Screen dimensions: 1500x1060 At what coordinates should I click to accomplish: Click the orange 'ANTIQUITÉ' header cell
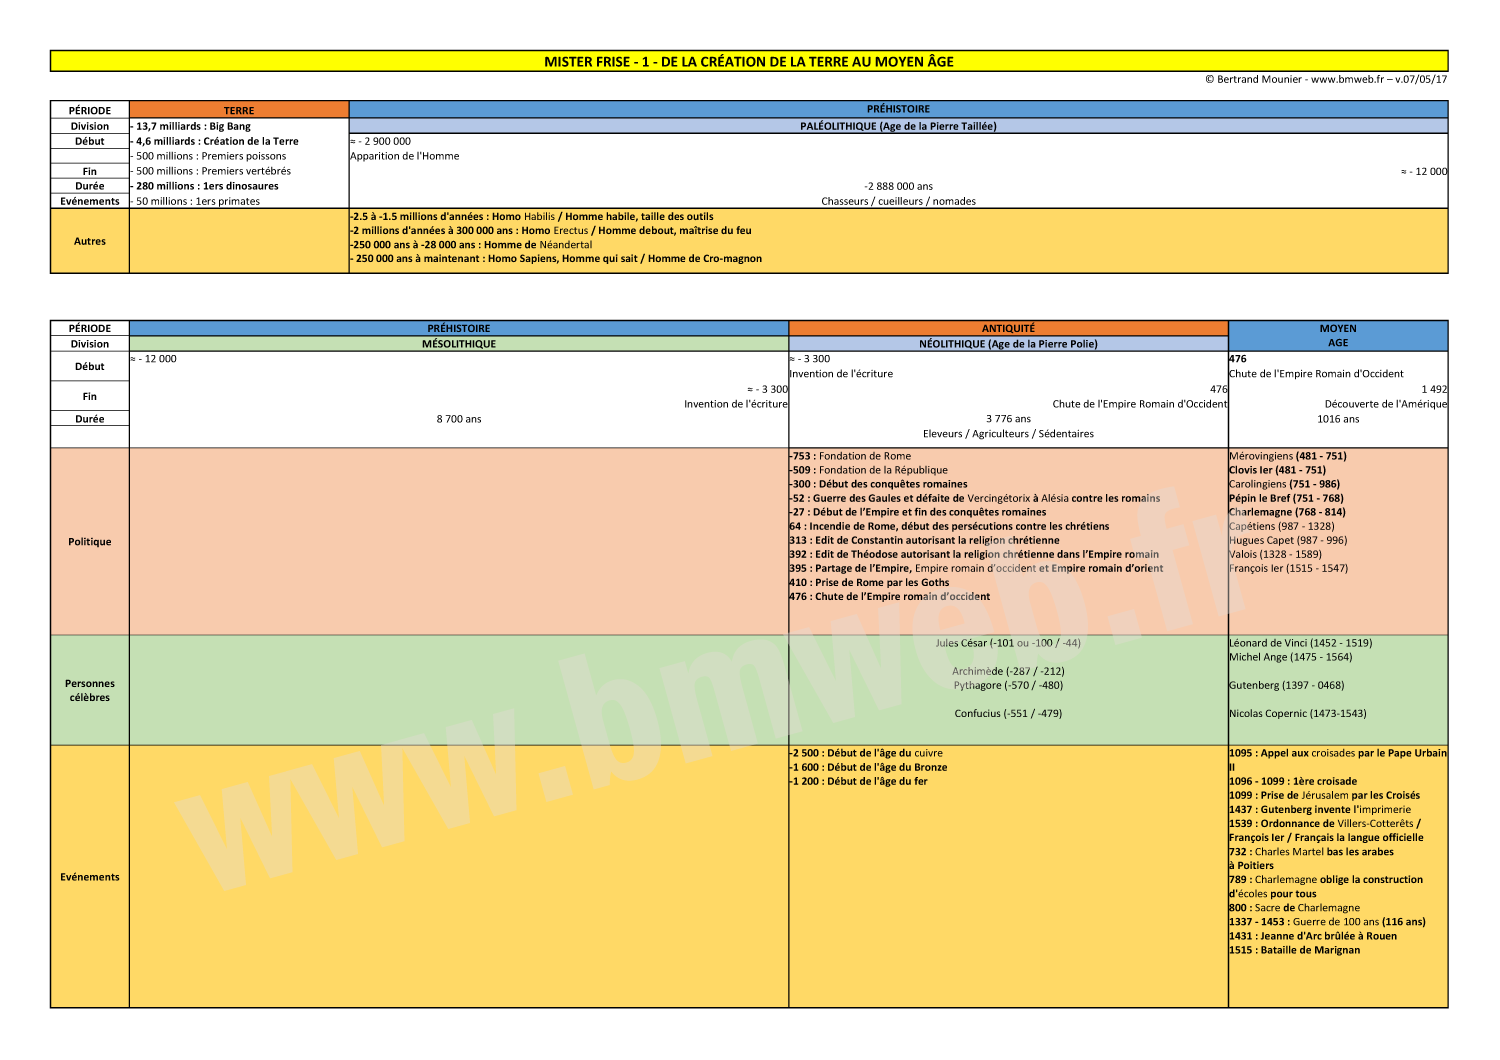tap(1008, 328)
